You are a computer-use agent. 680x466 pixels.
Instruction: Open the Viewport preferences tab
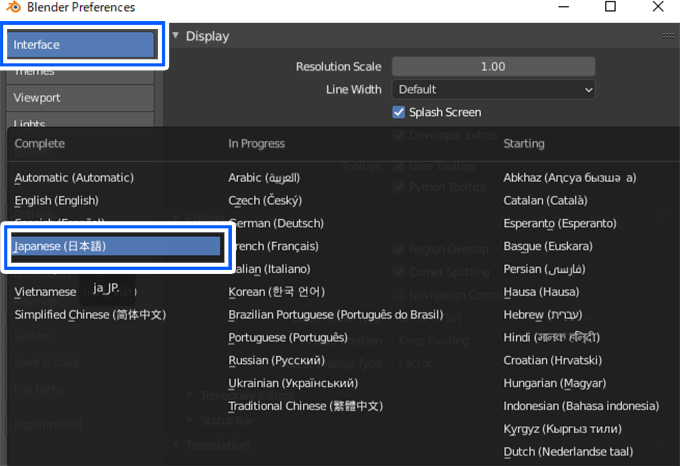[80, 98]
